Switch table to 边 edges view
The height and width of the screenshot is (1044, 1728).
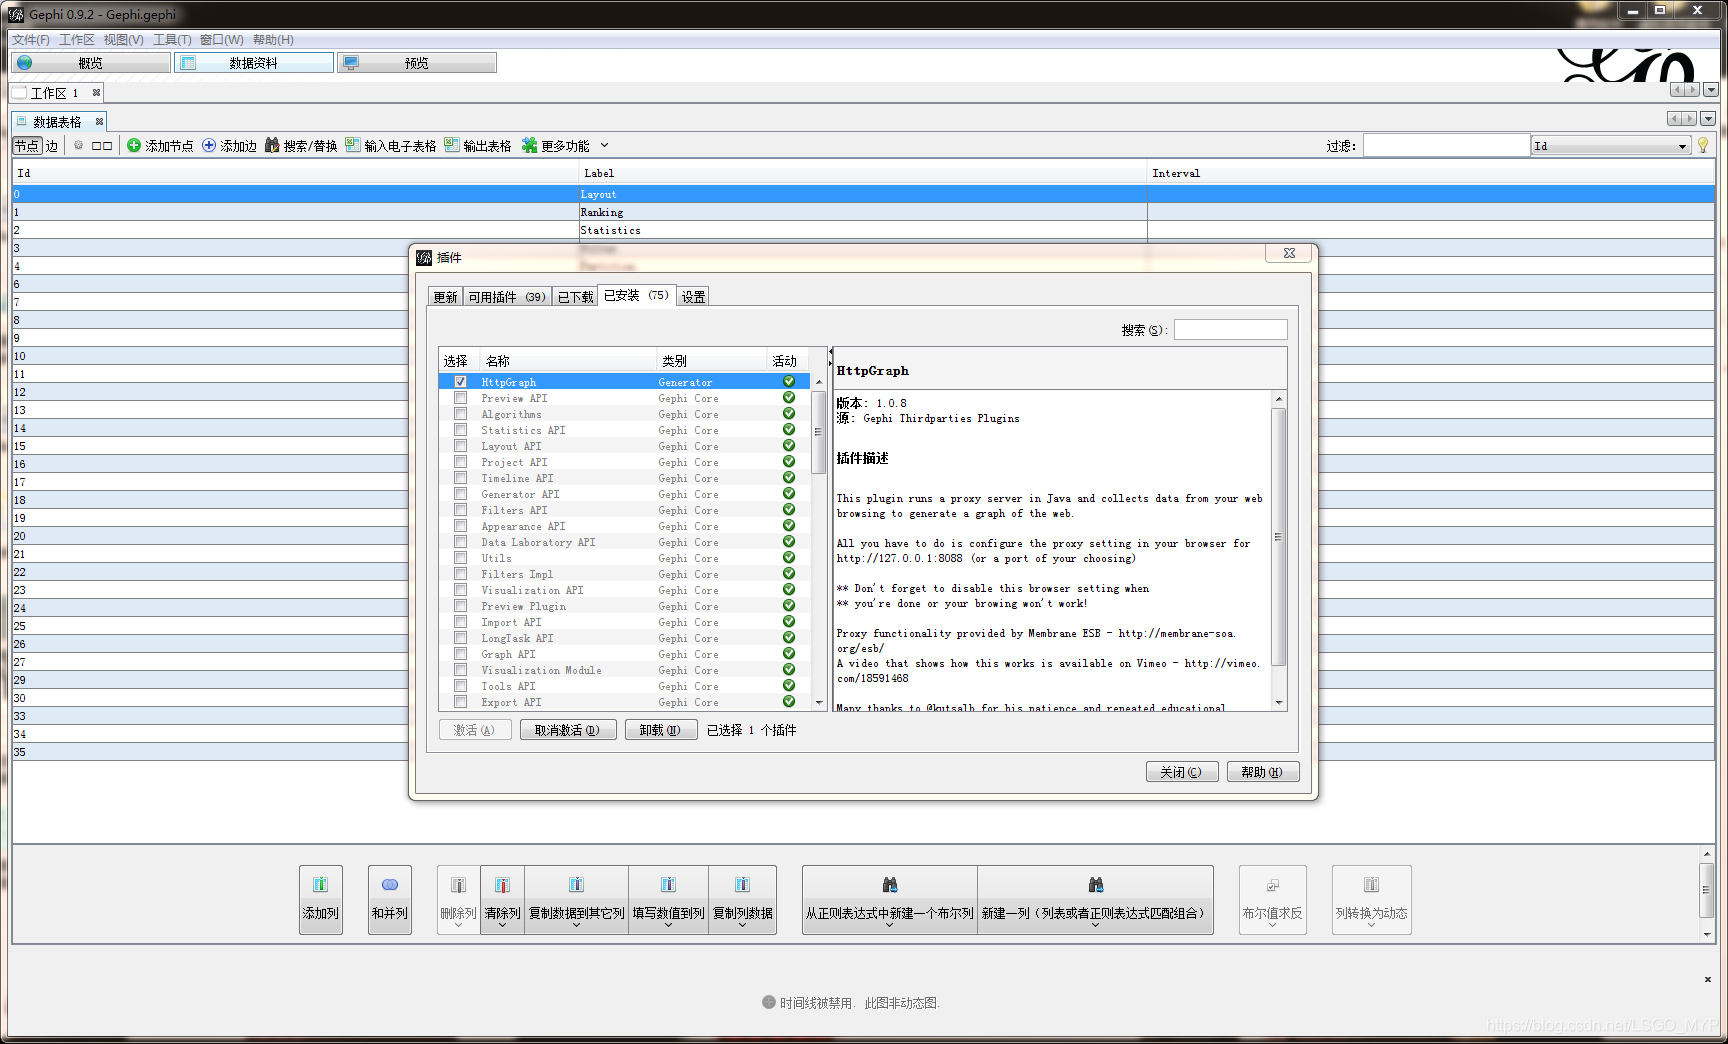(x=52, y=146)
